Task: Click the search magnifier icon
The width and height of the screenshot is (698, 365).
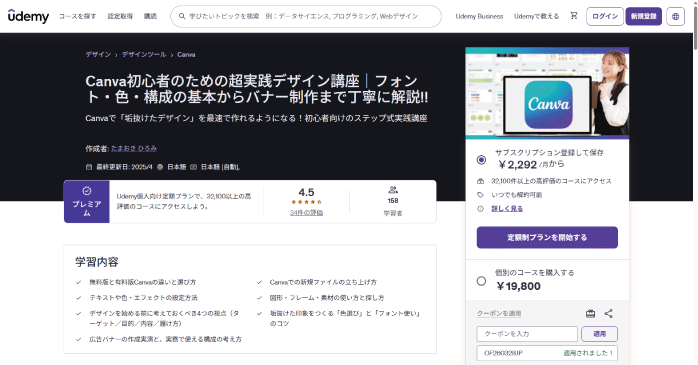Action: (182, 16)
